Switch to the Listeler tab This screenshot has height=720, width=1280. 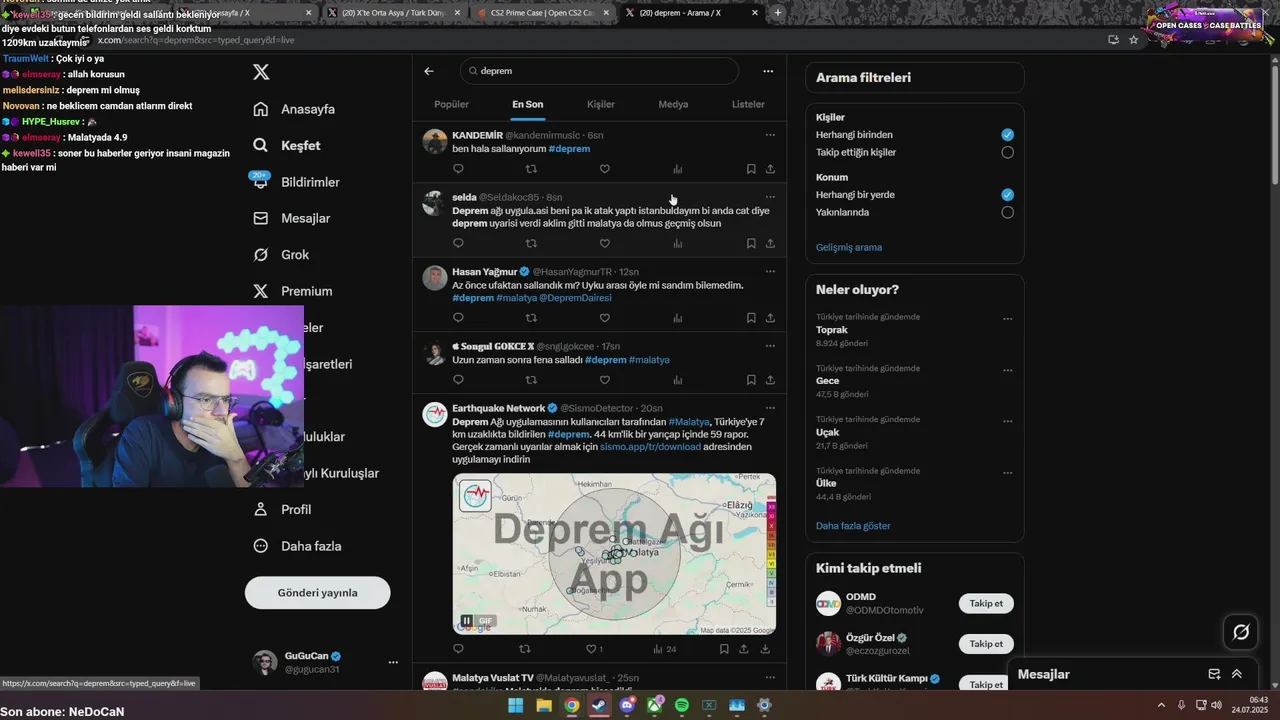748,104
